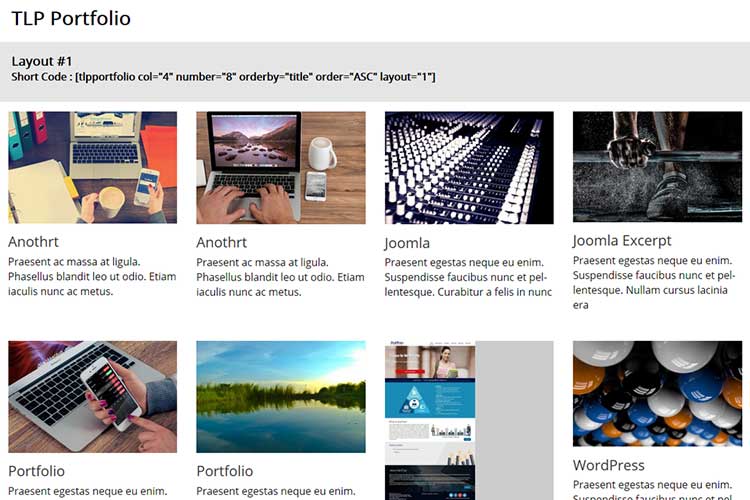Image resolution: width=750 pixels, height=500 pixels.
Task: Open Portfolio title below the lake image
Action: click(225, 471)
